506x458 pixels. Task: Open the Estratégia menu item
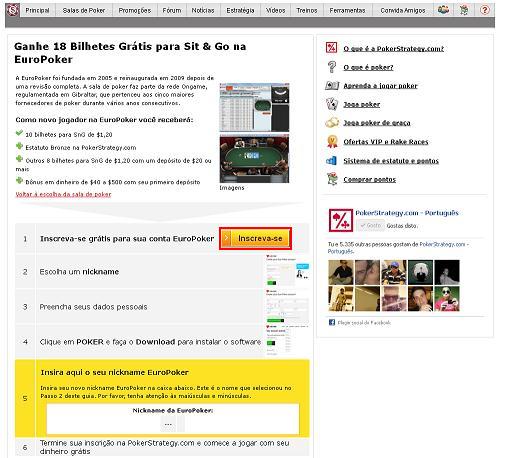click(x=240, y=10)
